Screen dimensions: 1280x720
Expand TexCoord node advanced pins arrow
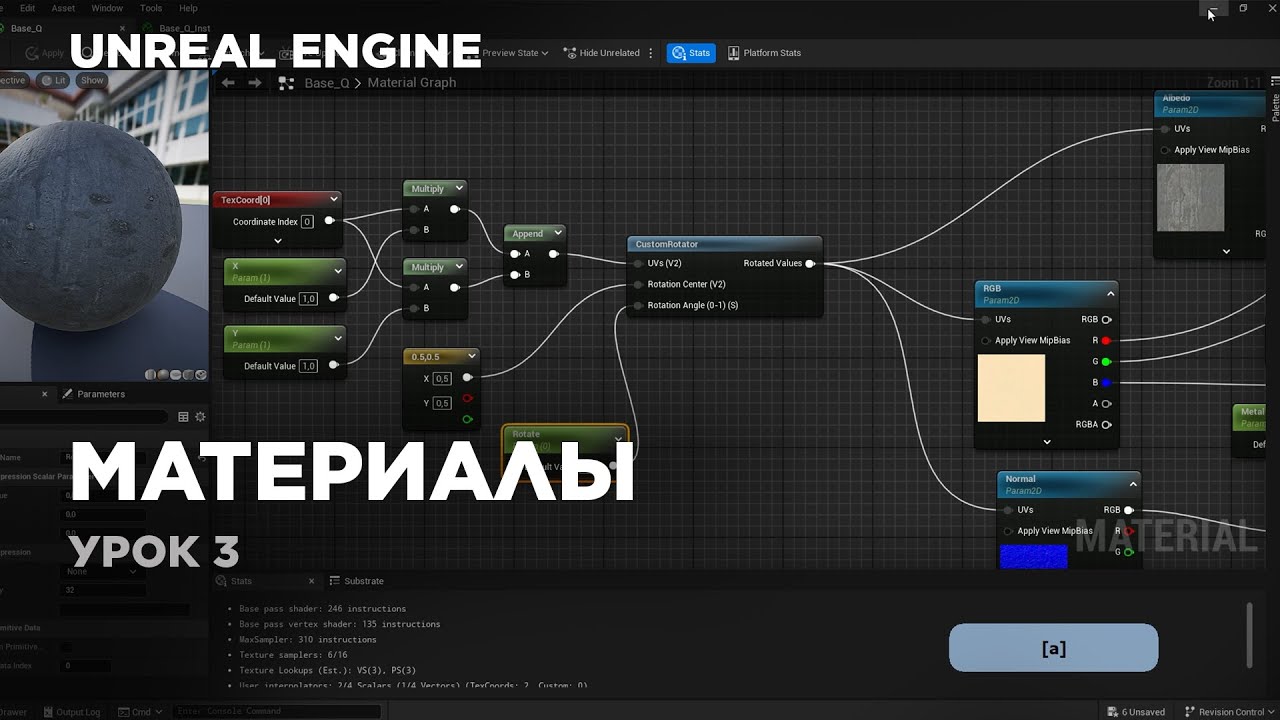coord(278,241)
